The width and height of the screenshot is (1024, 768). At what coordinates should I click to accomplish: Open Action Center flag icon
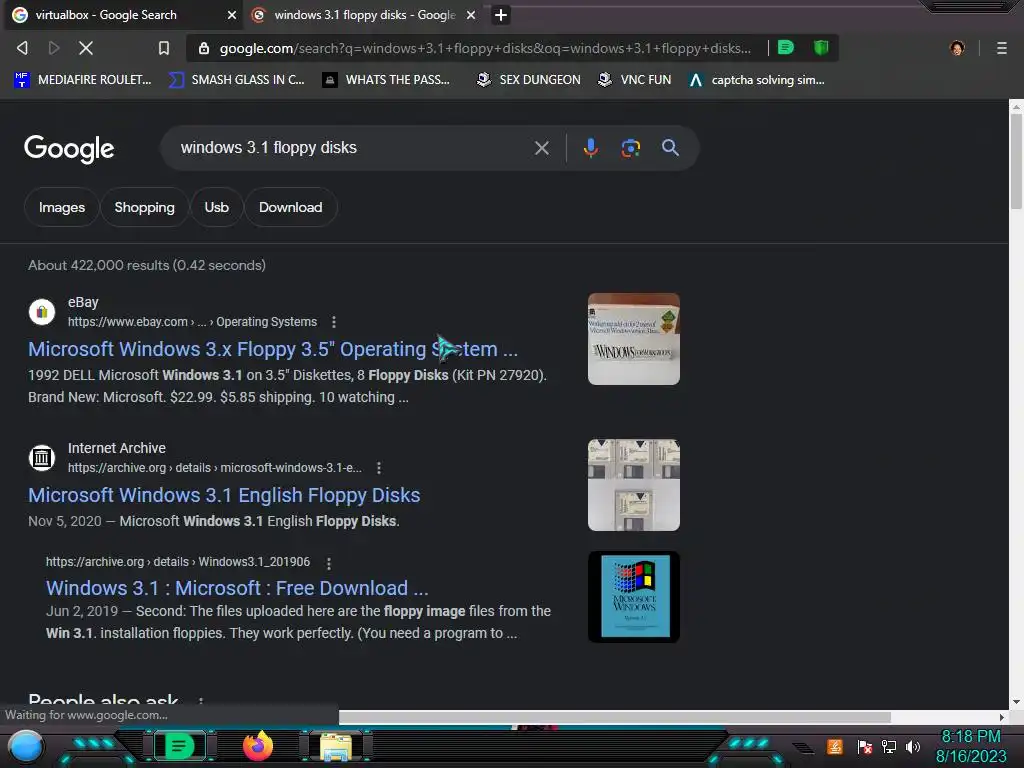(865, 747)
